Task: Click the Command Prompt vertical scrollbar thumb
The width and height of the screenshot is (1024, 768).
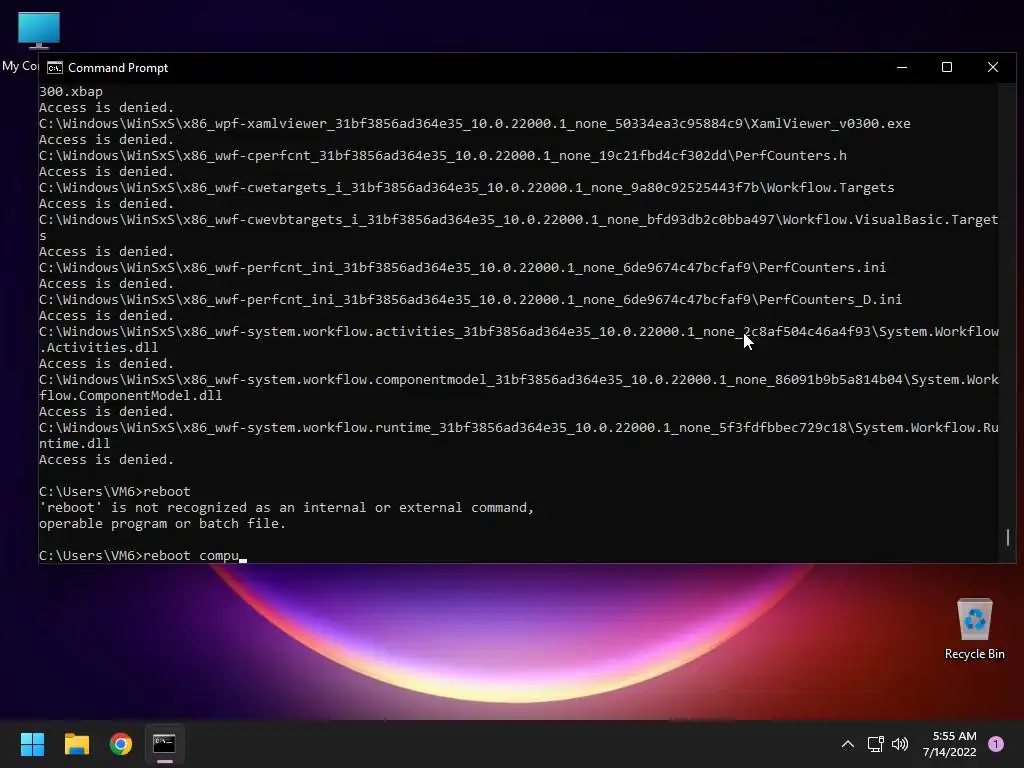Action: pyautogui.click(x=1008, y=537)
